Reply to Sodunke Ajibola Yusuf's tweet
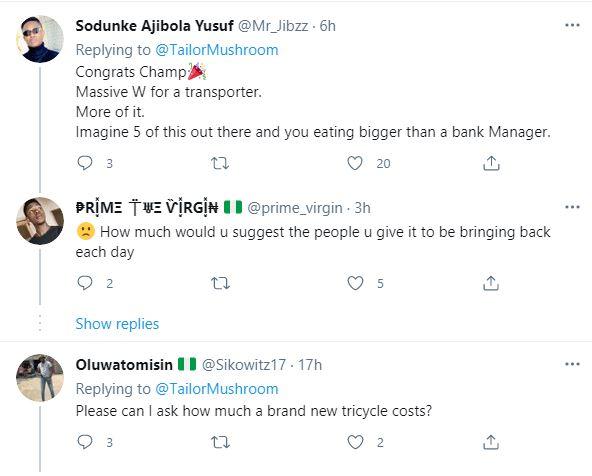The image size is (592, 476). coord(85,163)
